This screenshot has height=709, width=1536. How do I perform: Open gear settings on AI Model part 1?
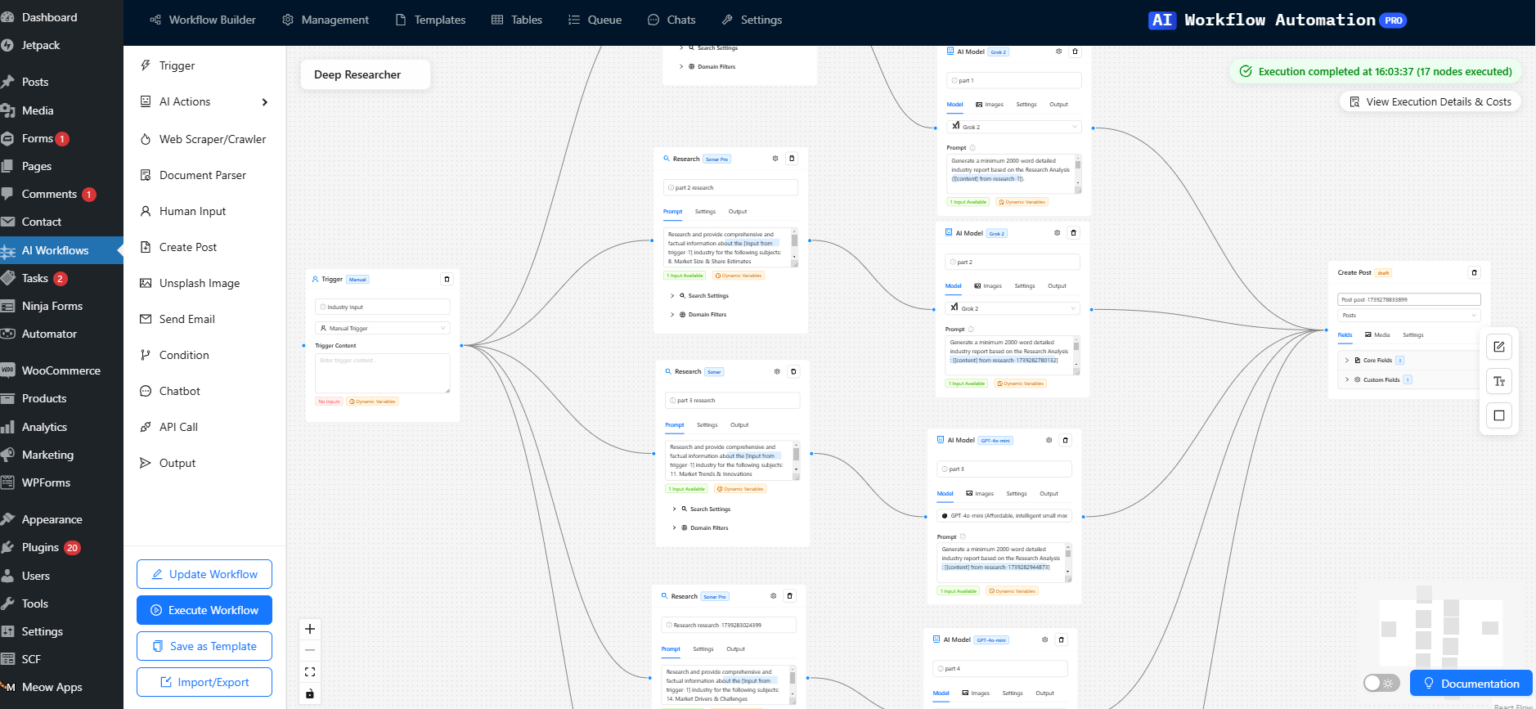tap(1058, 51)
